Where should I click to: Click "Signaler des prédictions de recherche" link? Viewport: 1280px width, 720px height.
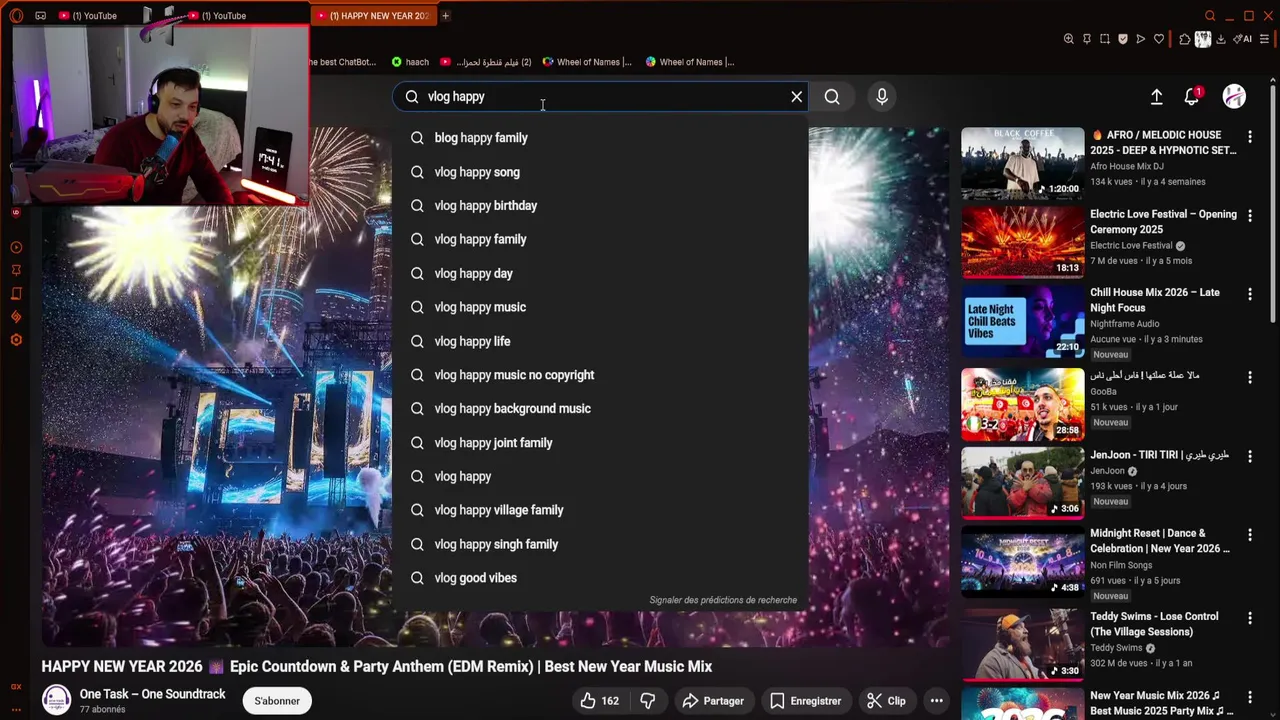[x=723, y=600]
